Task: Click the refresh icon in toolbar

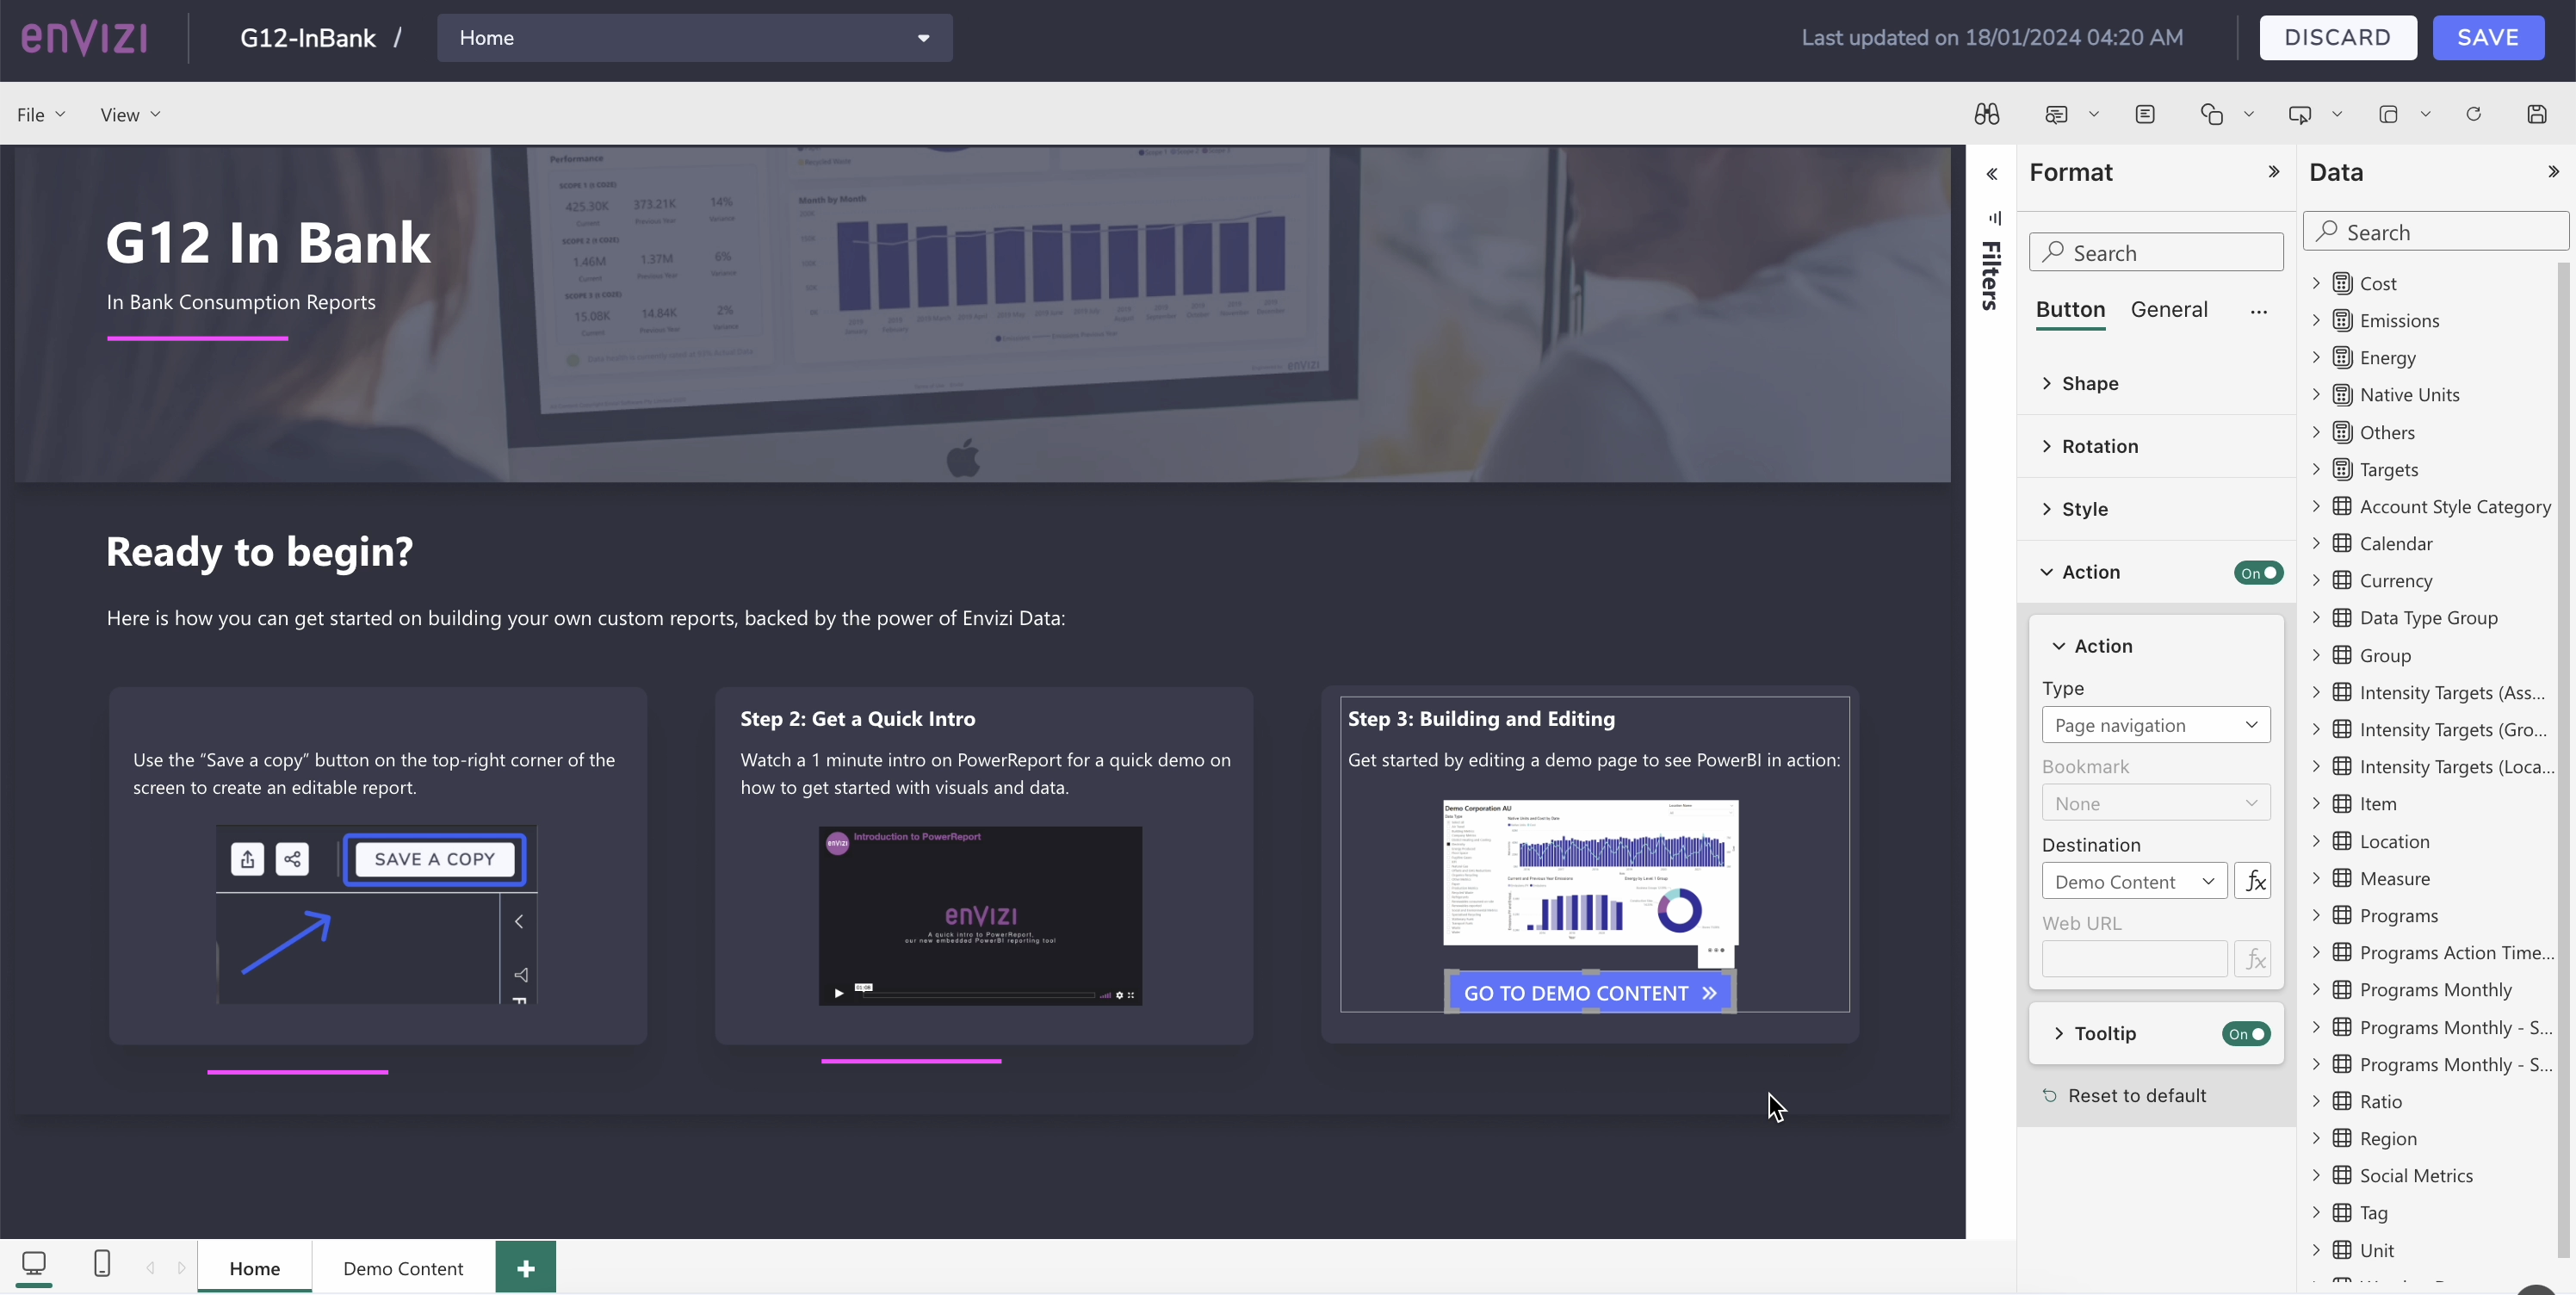Action: pos(2473,114)
